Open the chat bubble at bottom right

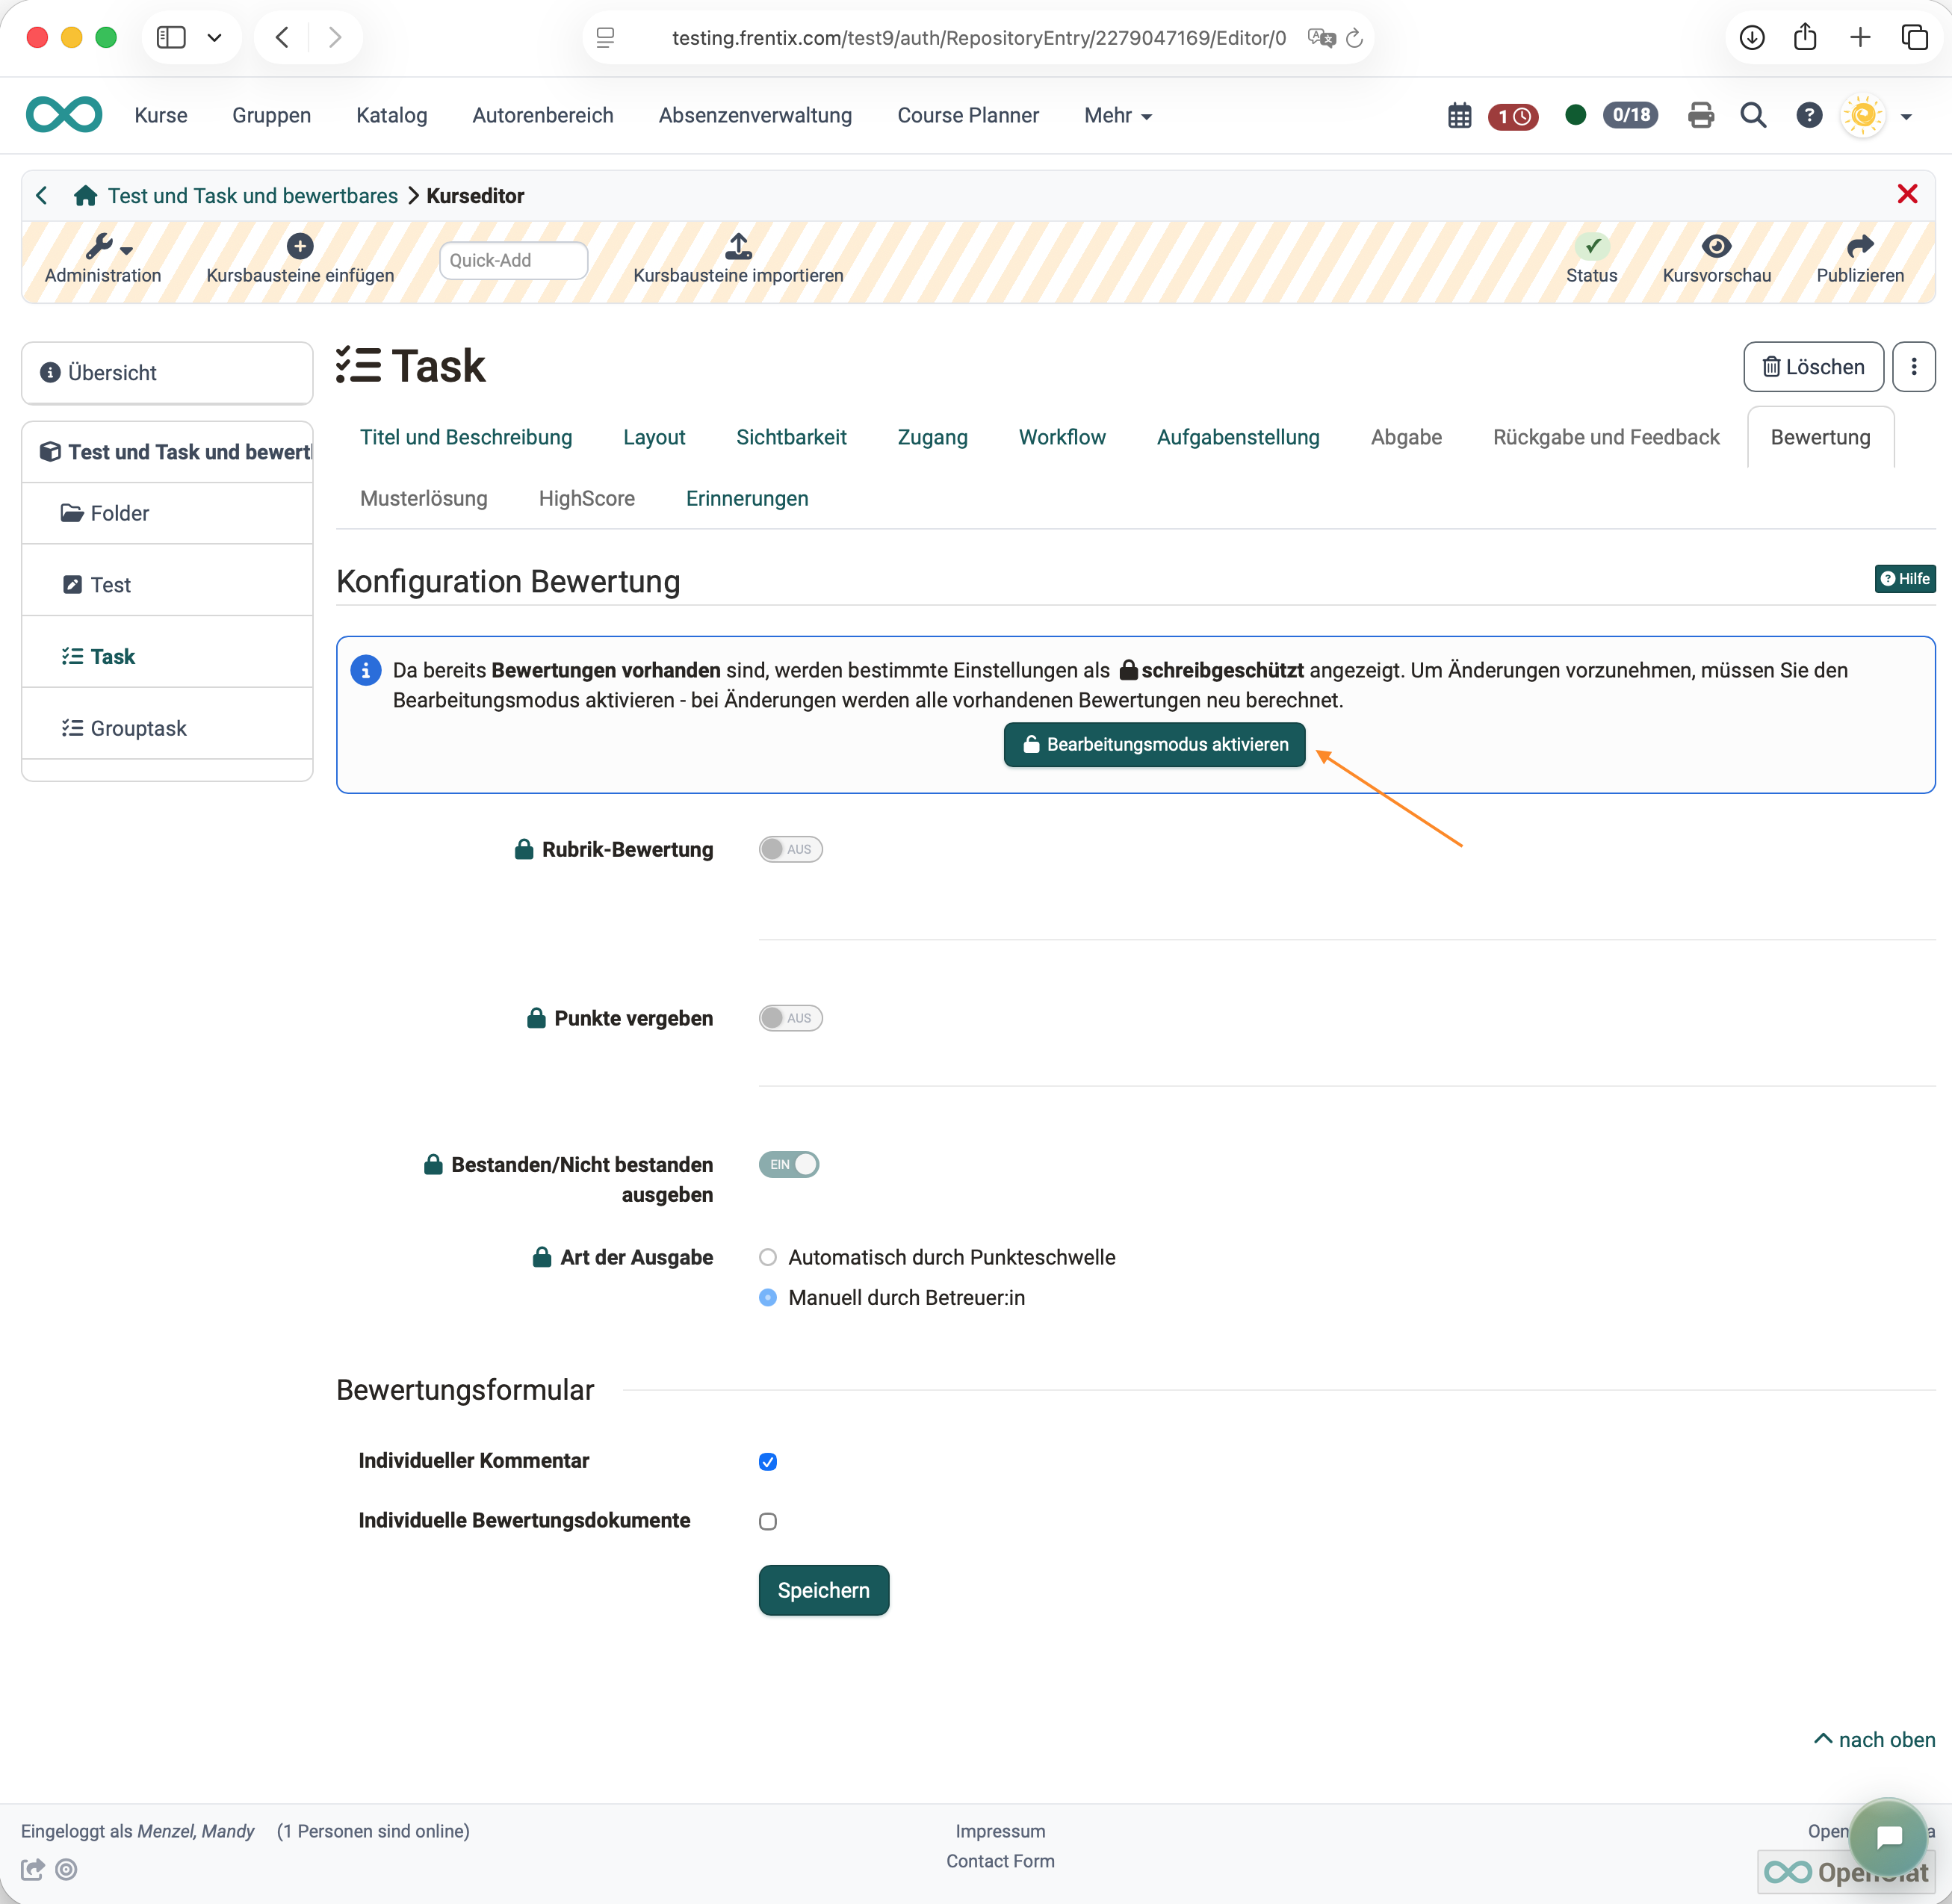1888,1837
